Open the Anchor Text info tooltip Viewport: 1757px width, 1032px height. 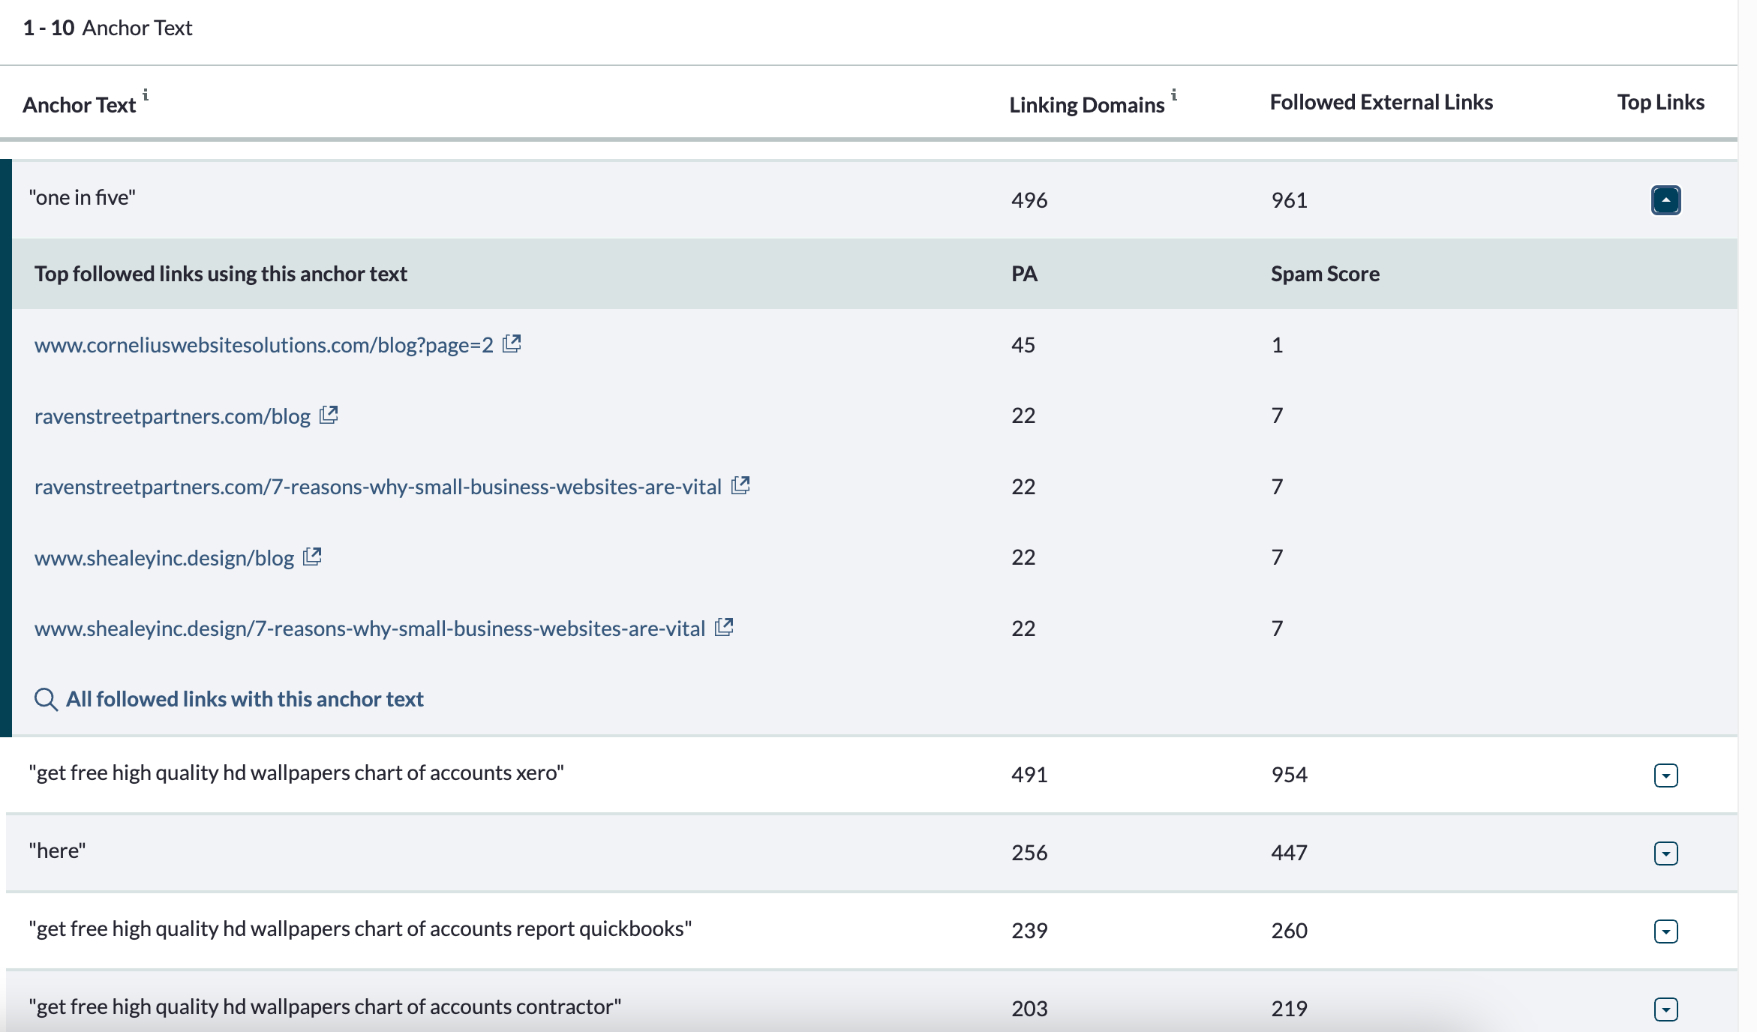click(x=147, y=96)
